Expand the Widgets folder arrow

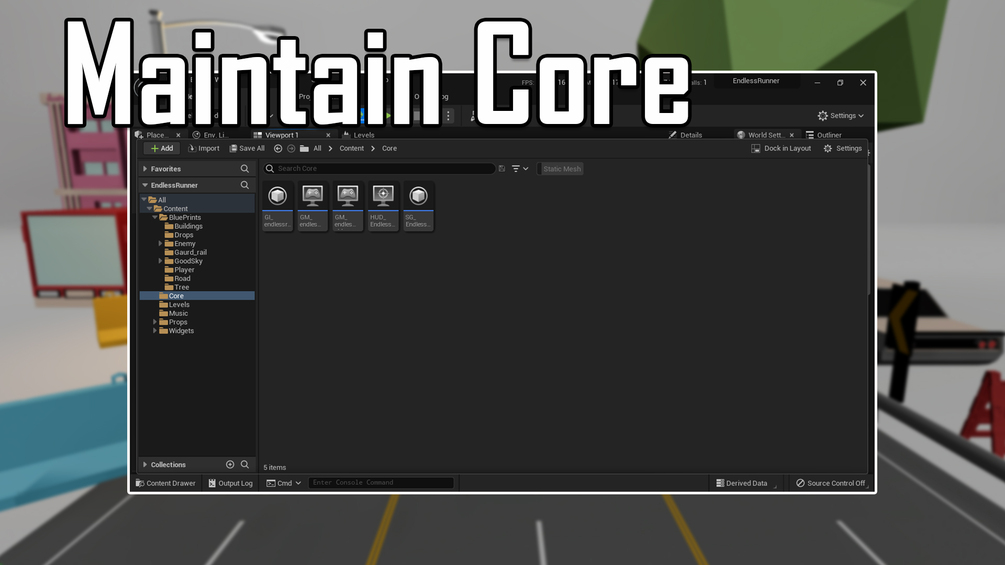155,331
